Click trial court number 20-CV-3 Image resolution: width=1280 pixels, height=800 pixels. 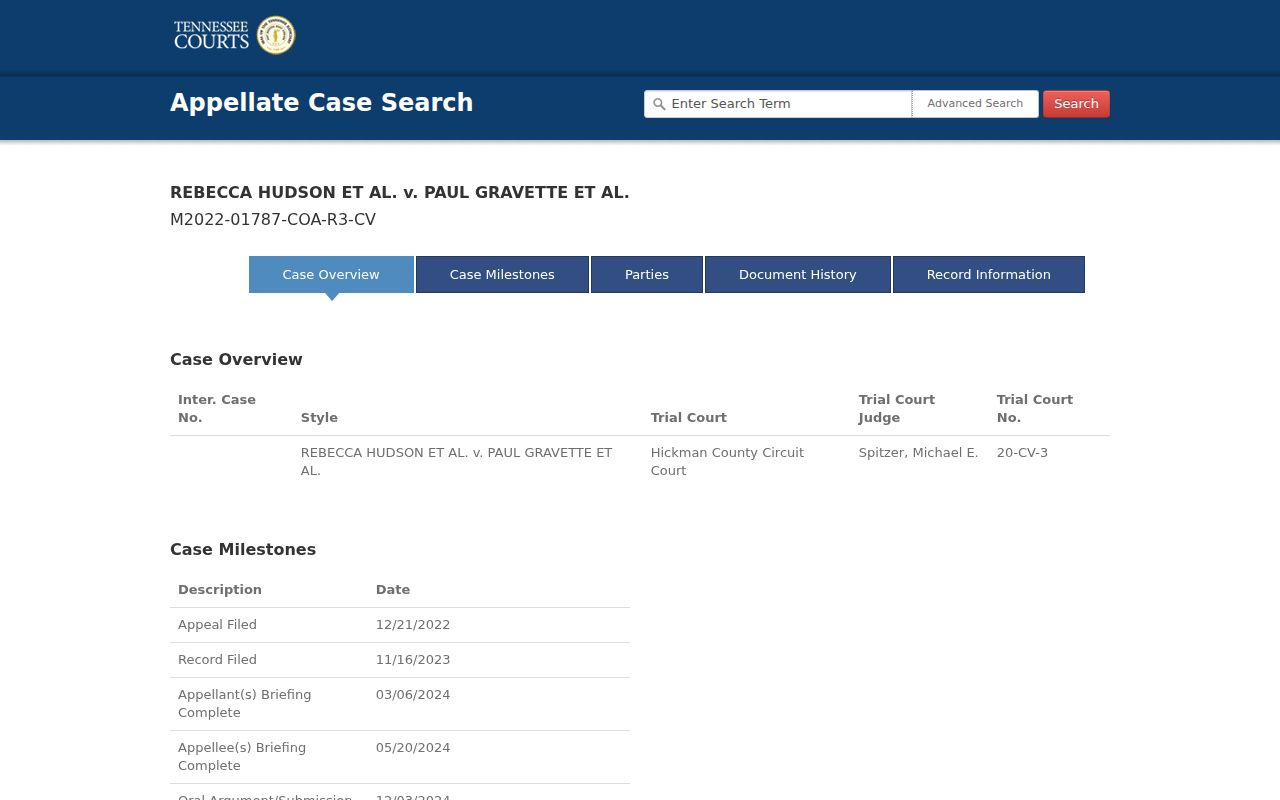(x=1022, y=453)
